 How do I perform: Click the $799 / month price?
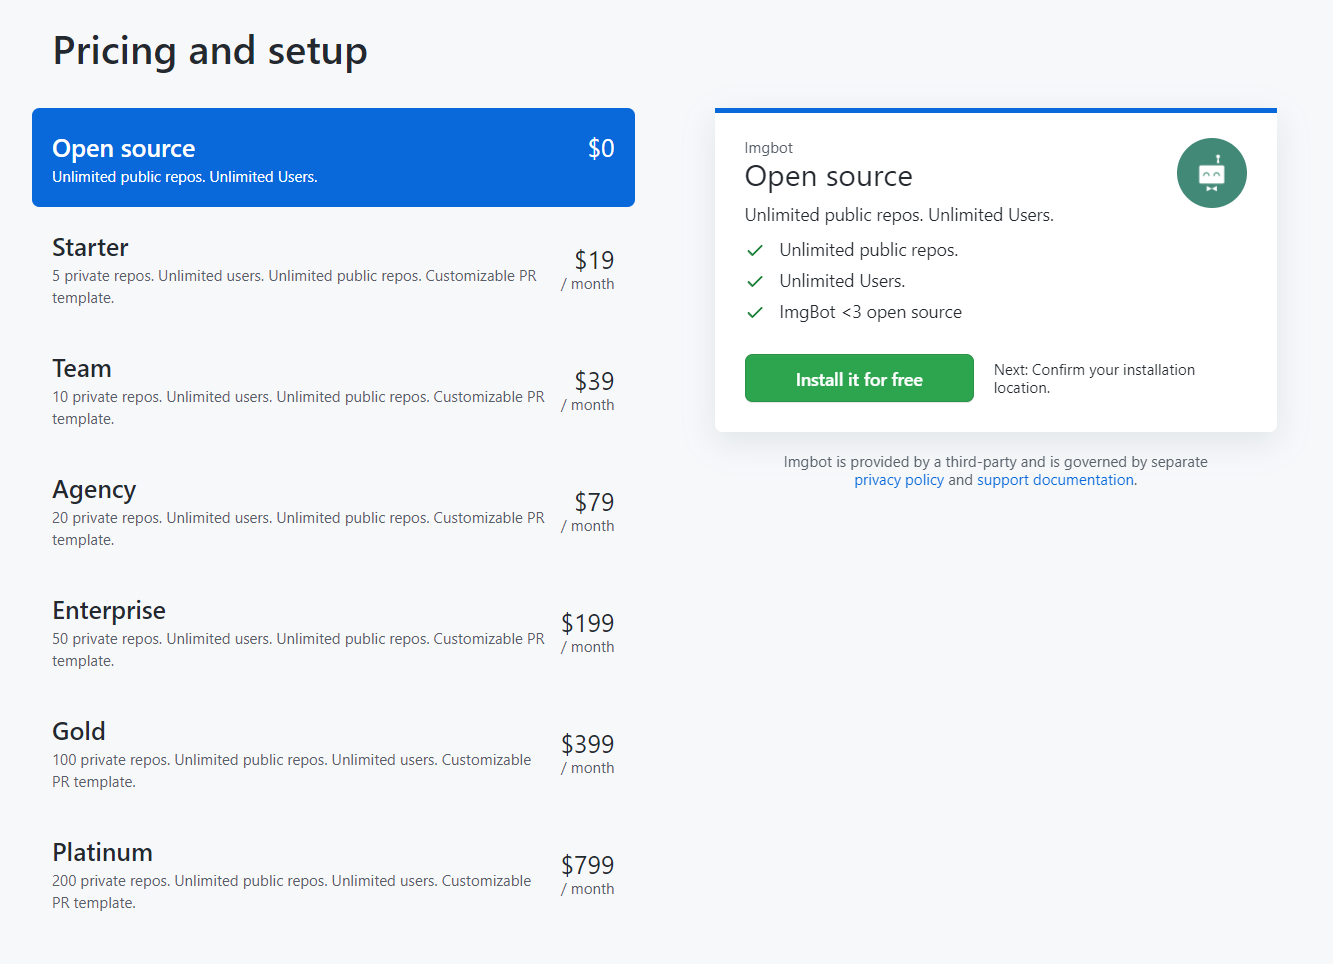pos(588,875)
